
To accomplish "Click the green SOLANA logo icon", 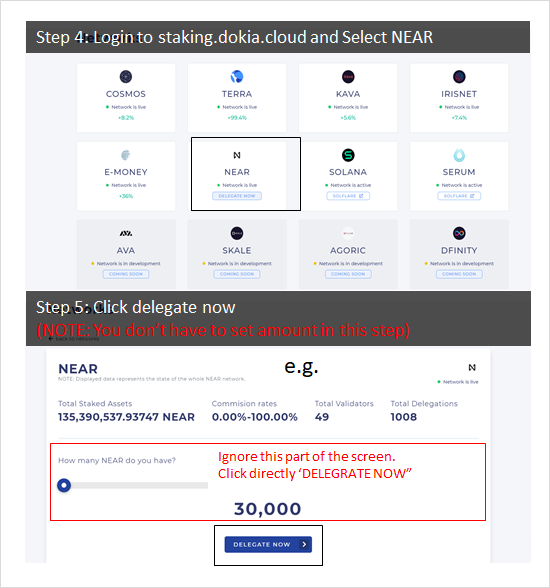I will point(348,155).
